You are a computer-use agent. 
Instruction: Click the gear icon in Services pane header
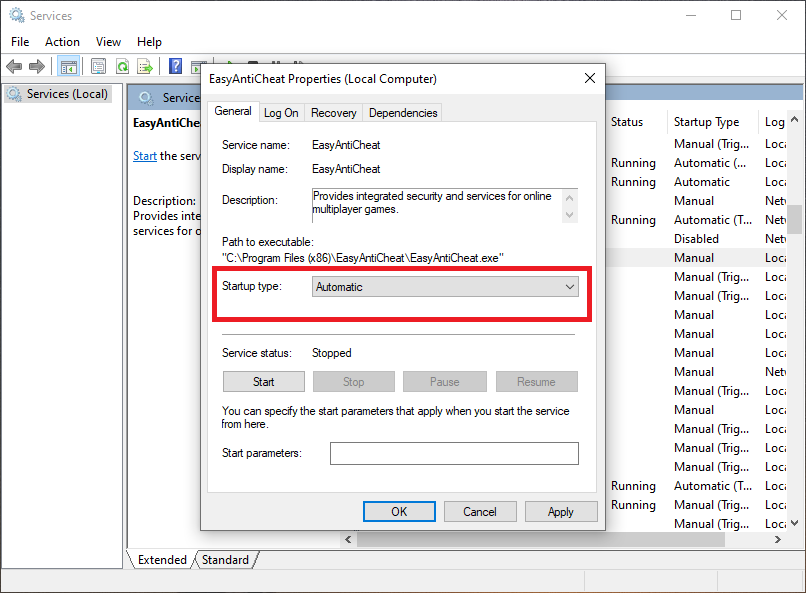(146, 98)
